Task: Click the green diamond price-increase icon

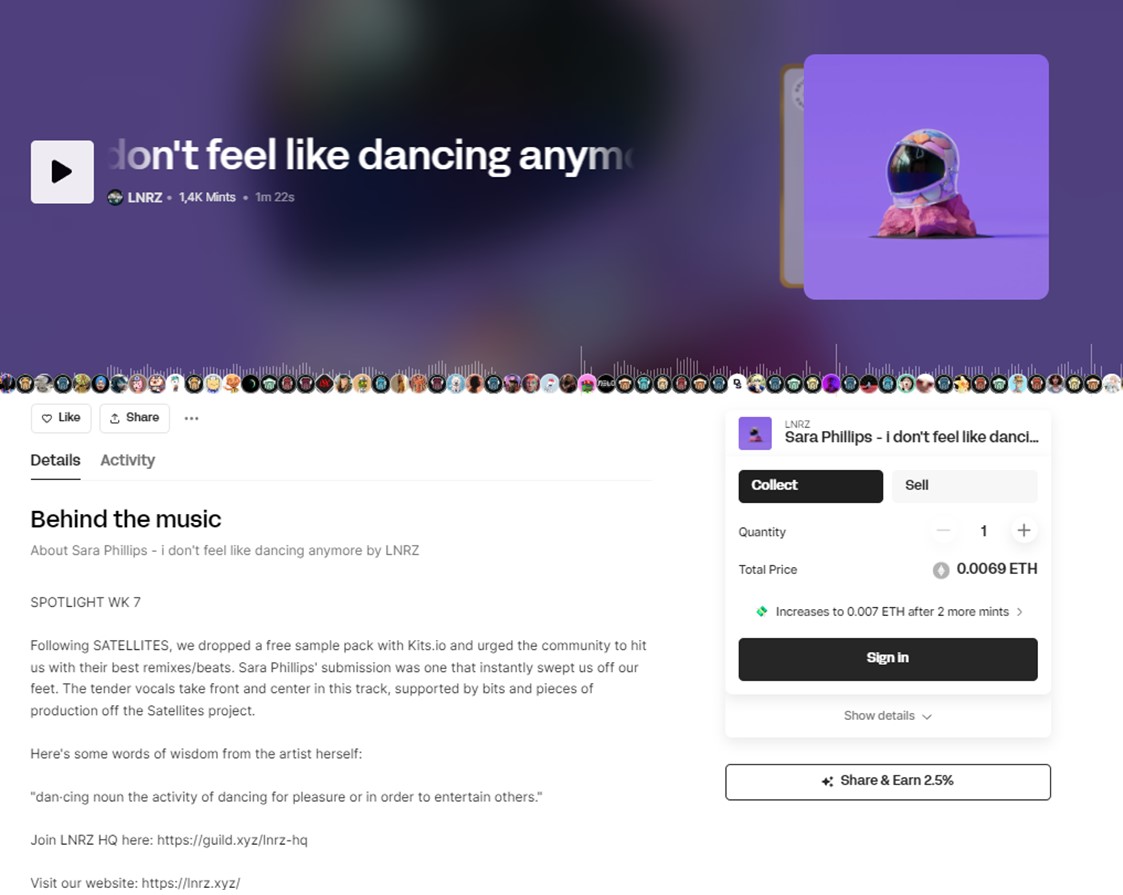Action: (x=762, y=611)
